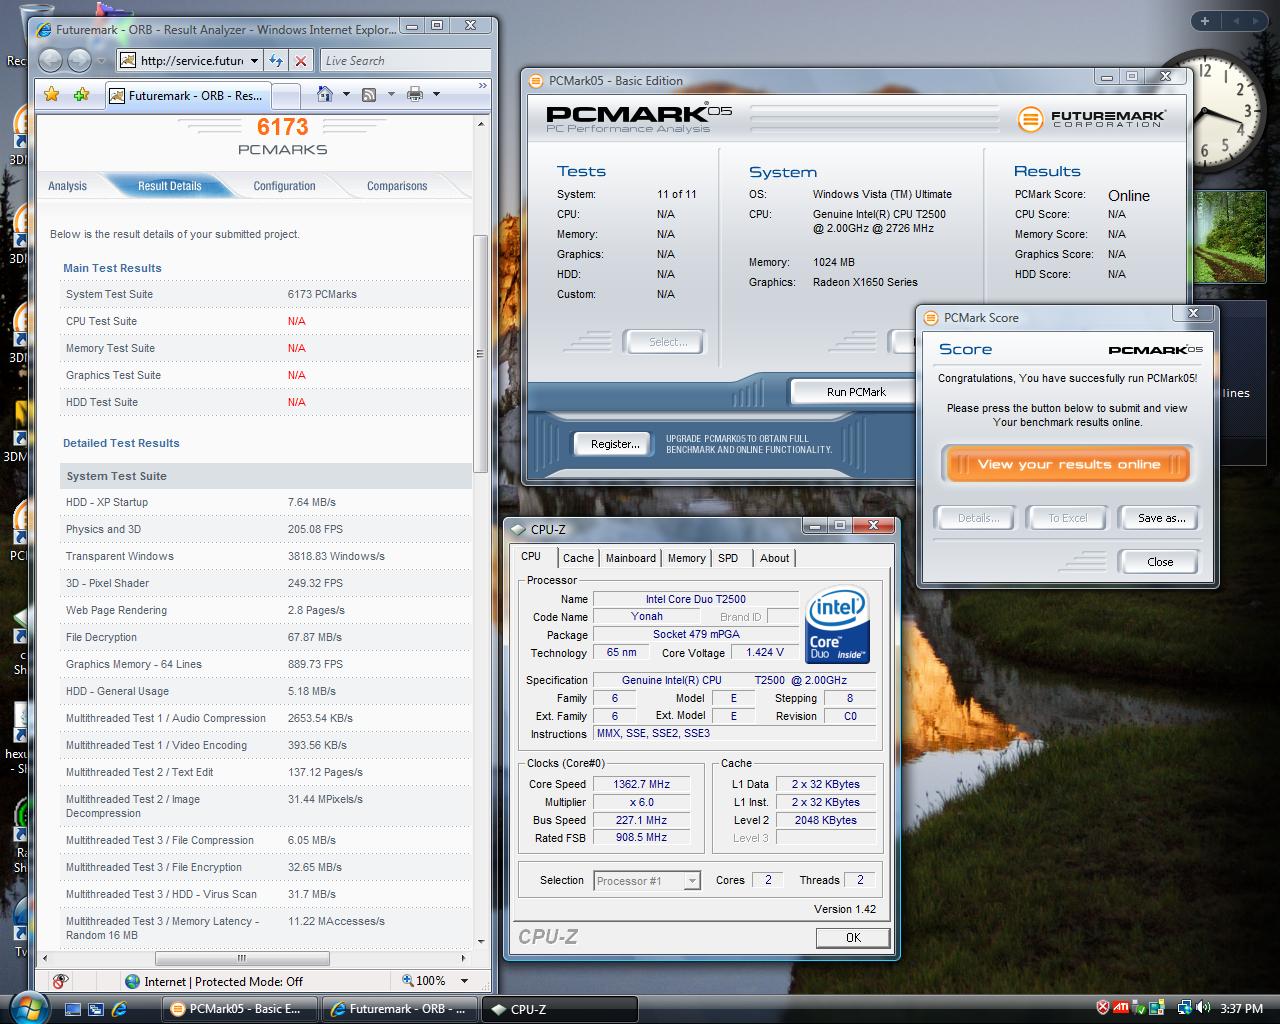Image resolution: width=1280 pixels, height=1024 pixels.
Task: Open a new blank IE tab
Action: pos(285,96)
